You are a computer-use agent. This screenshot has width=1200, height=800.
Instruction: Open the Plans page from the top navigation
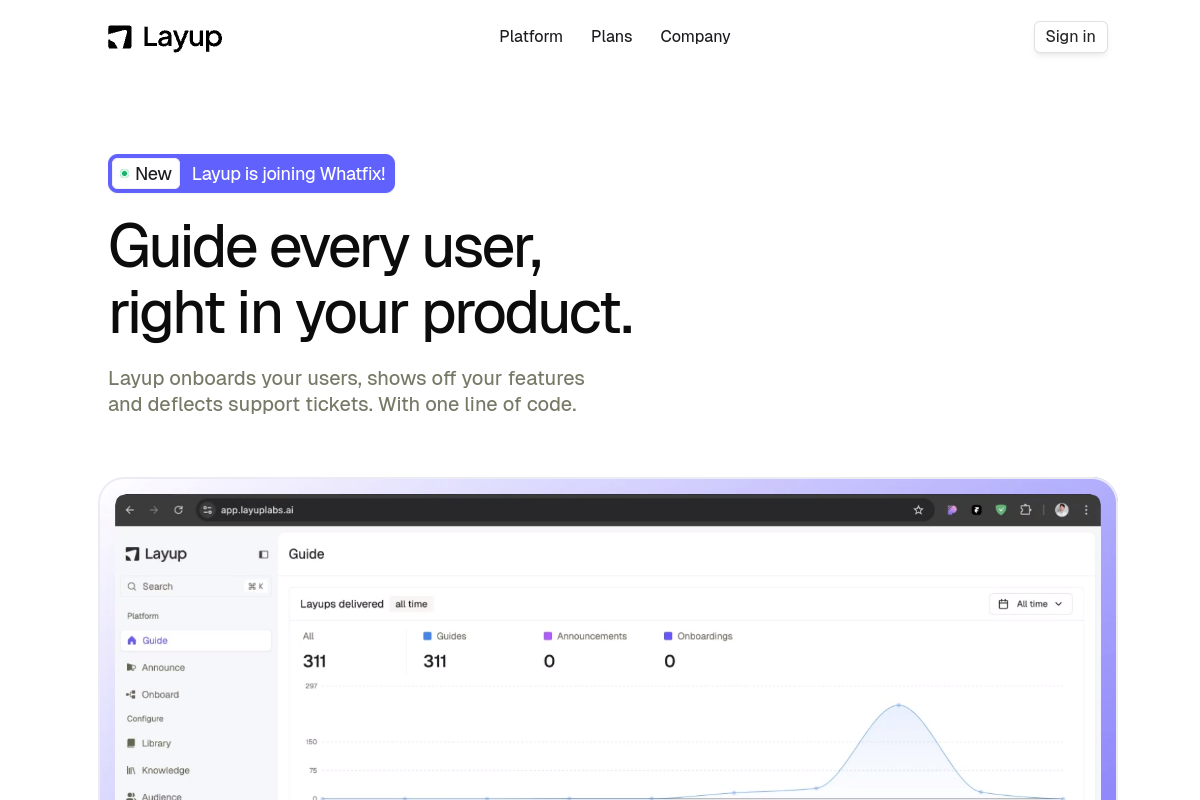pyautogui.click(x=612, y=36)
